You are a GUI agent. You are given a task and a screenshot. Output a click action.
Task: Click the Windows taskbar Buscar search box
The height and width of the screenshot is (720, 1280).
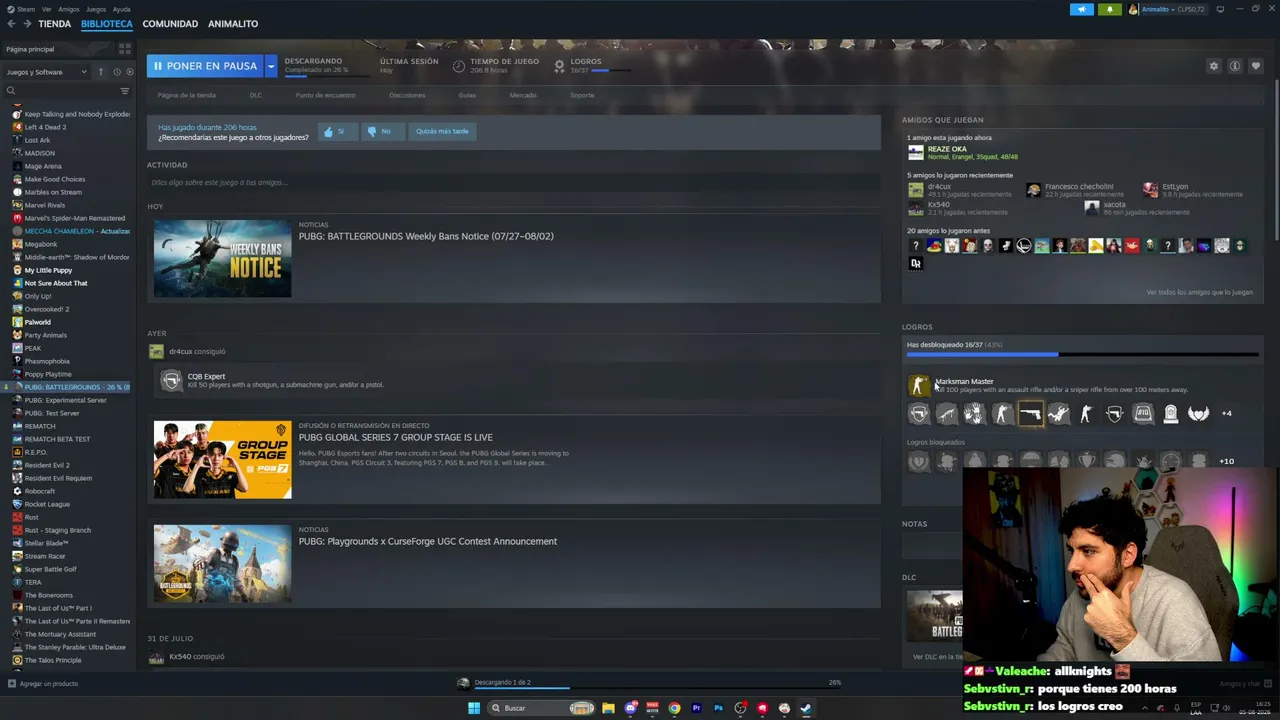tap(541, 708)
